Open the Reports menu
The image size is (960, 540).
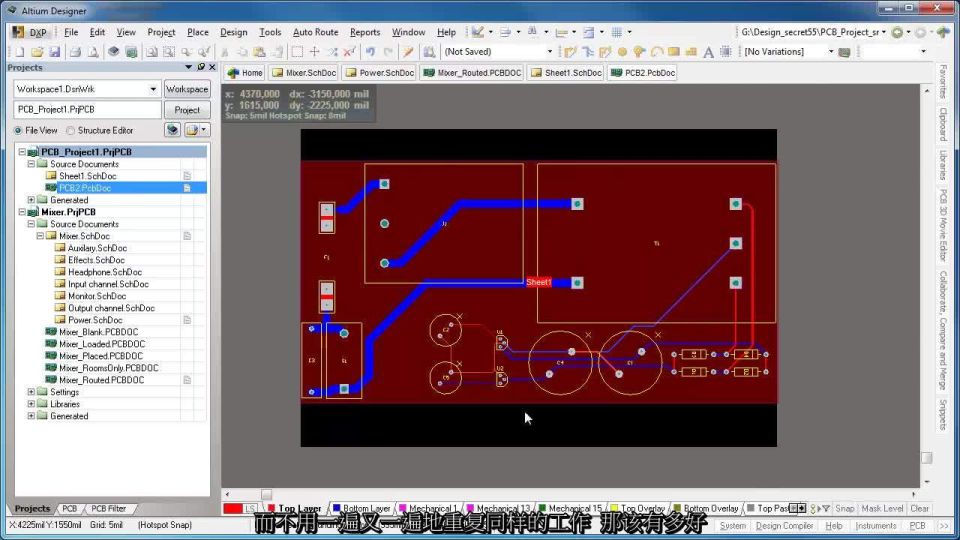click(x=365, y=32)
